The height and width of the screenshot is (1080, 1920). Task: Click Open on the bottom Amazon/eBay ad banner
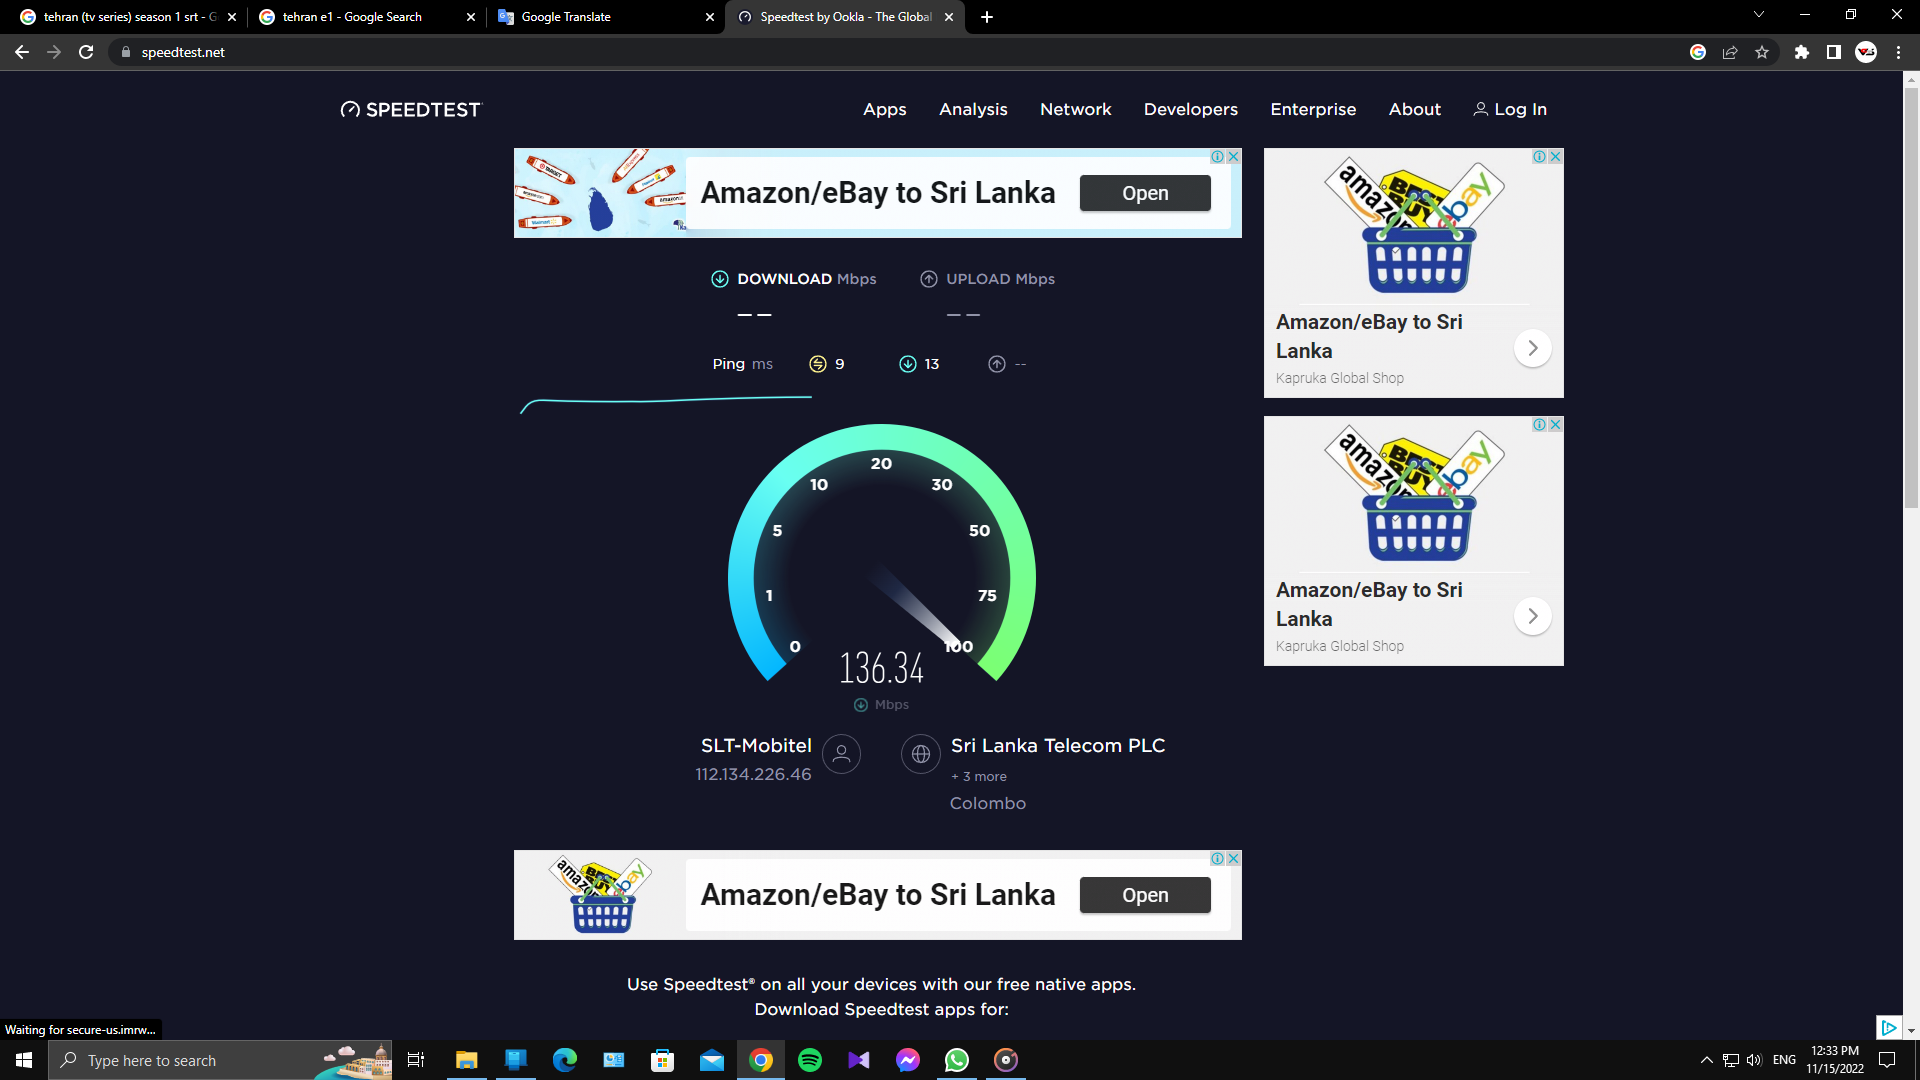click(1145, 895)
